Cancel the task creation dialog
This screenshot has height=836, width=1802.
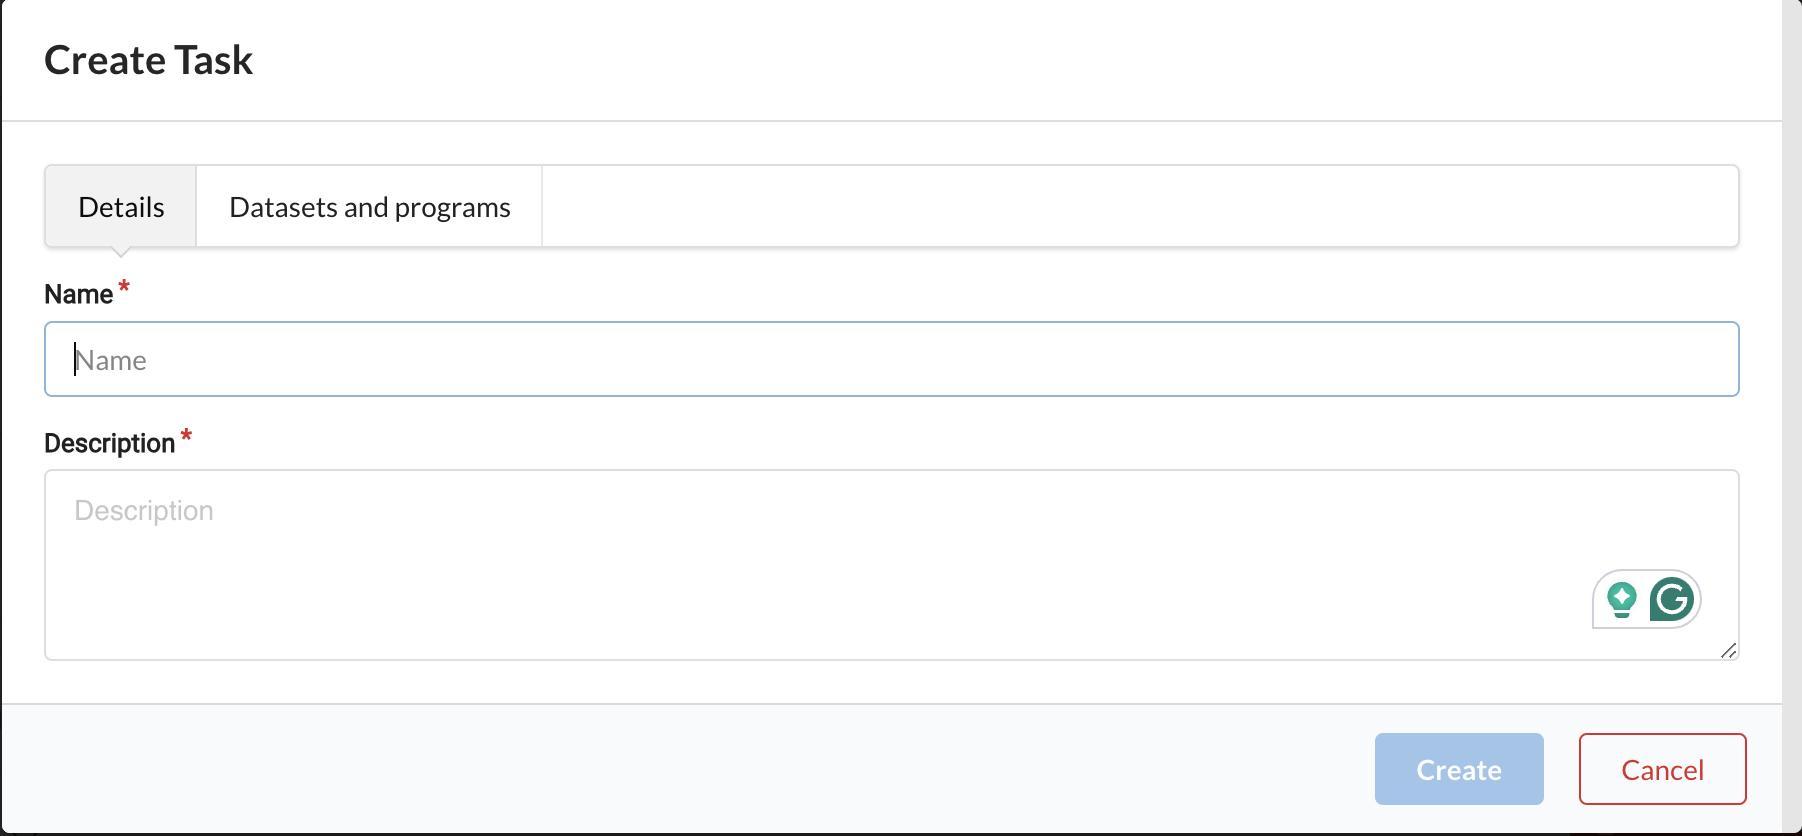coord(1662,769)
